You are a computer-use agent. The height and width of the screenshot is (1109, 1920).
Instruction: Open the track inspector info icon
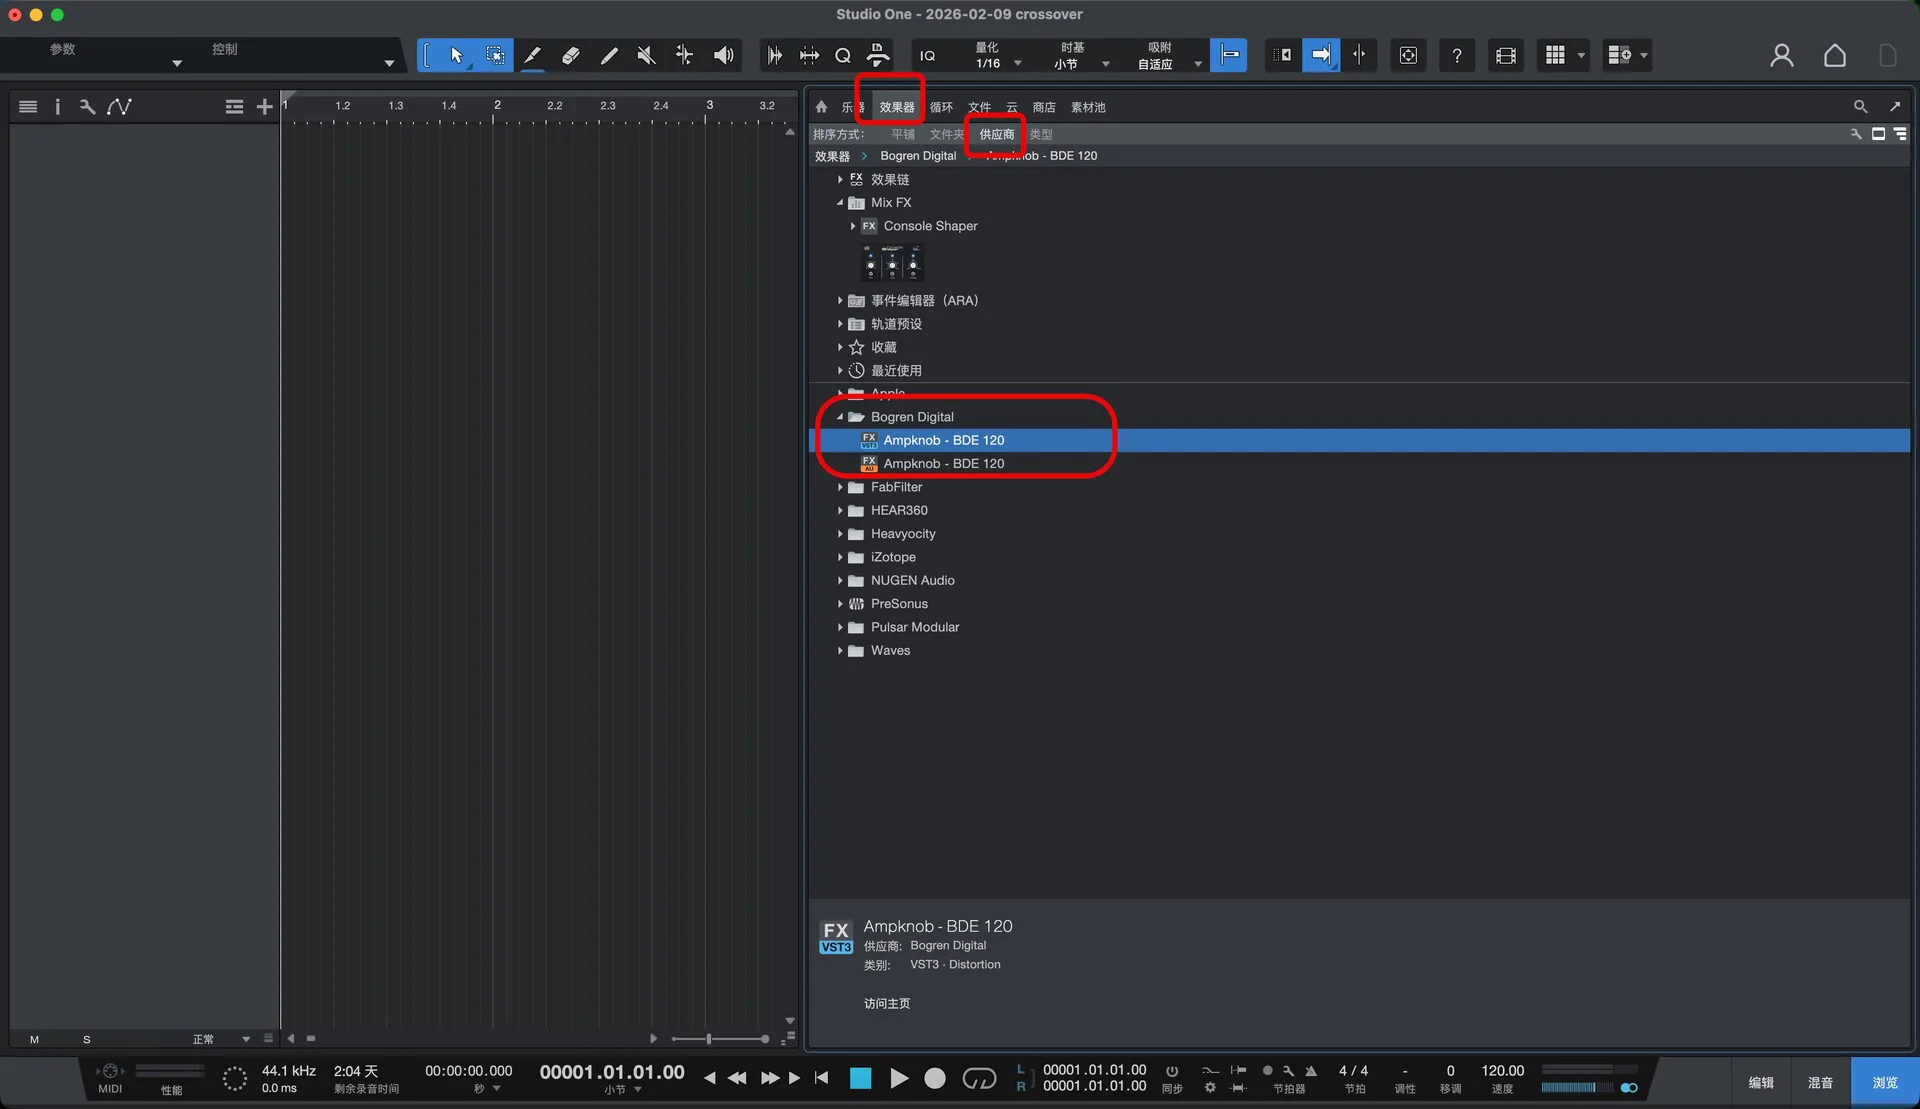click(57, 107)
